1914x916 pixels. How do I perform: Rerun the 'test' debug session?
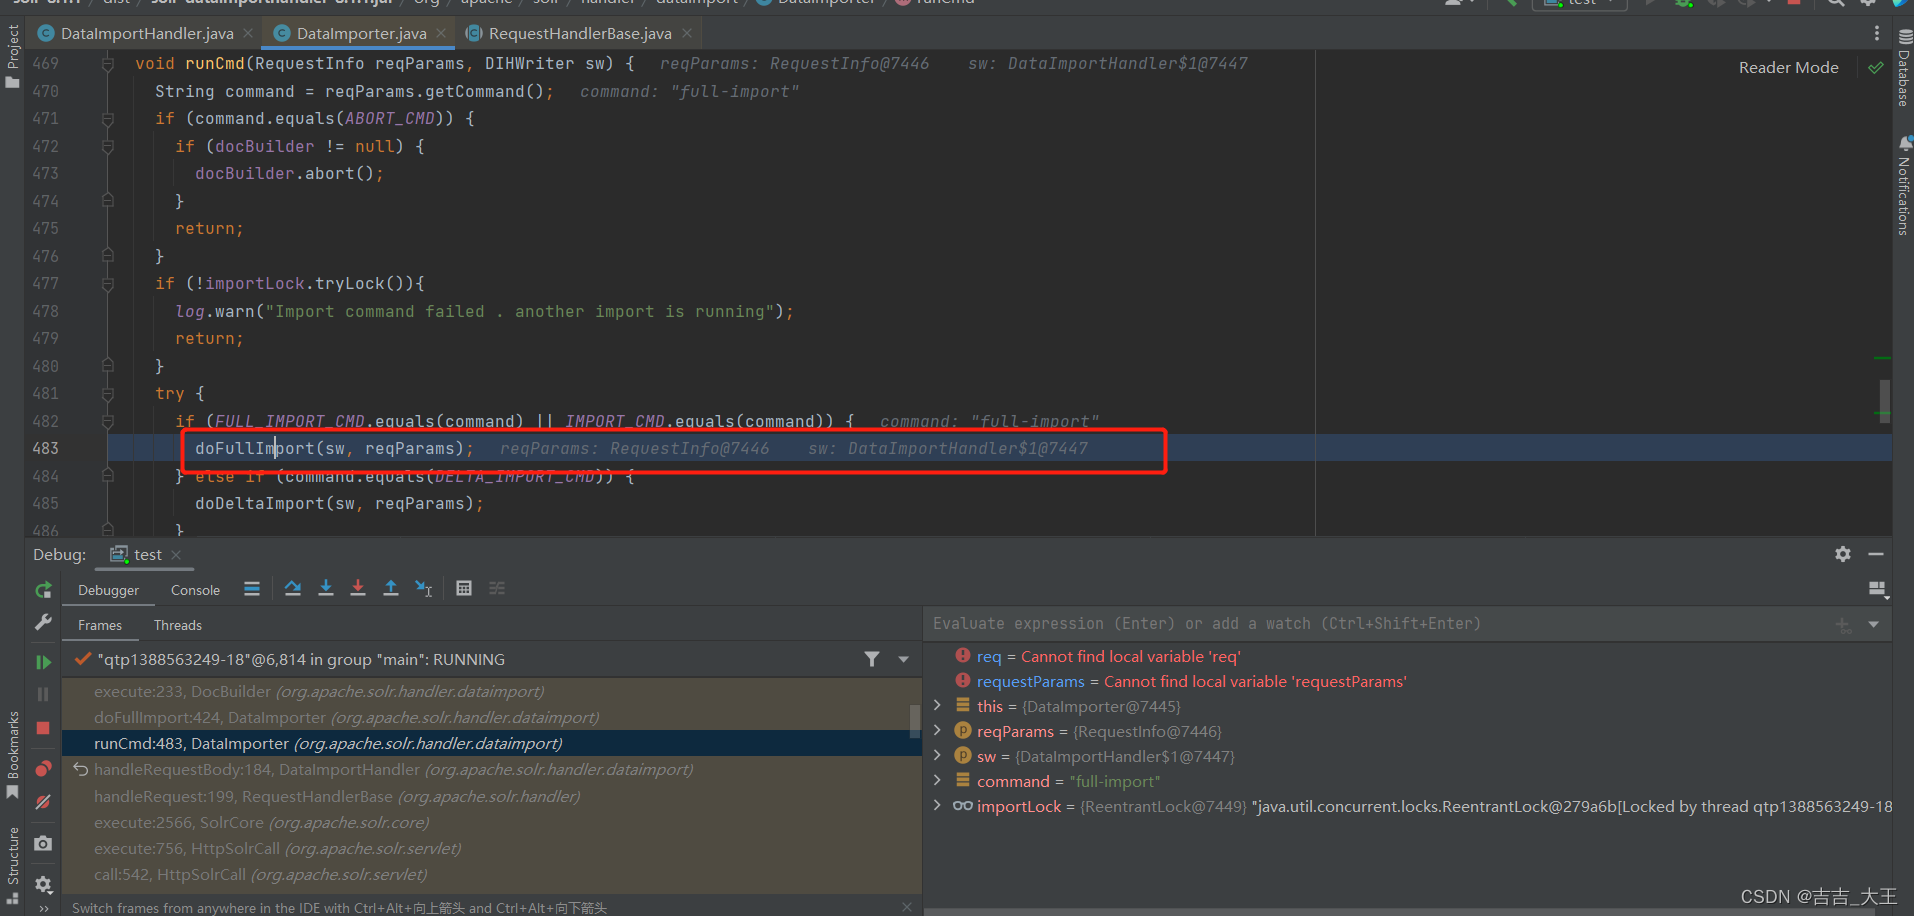[x=43, y=590]
